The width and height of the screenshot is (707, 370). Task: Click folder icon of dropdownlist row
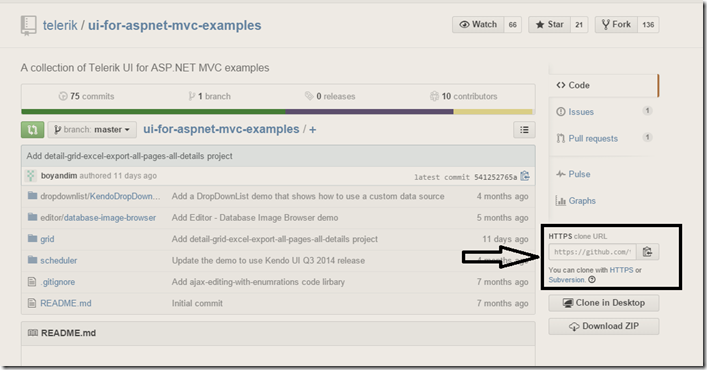32,196
